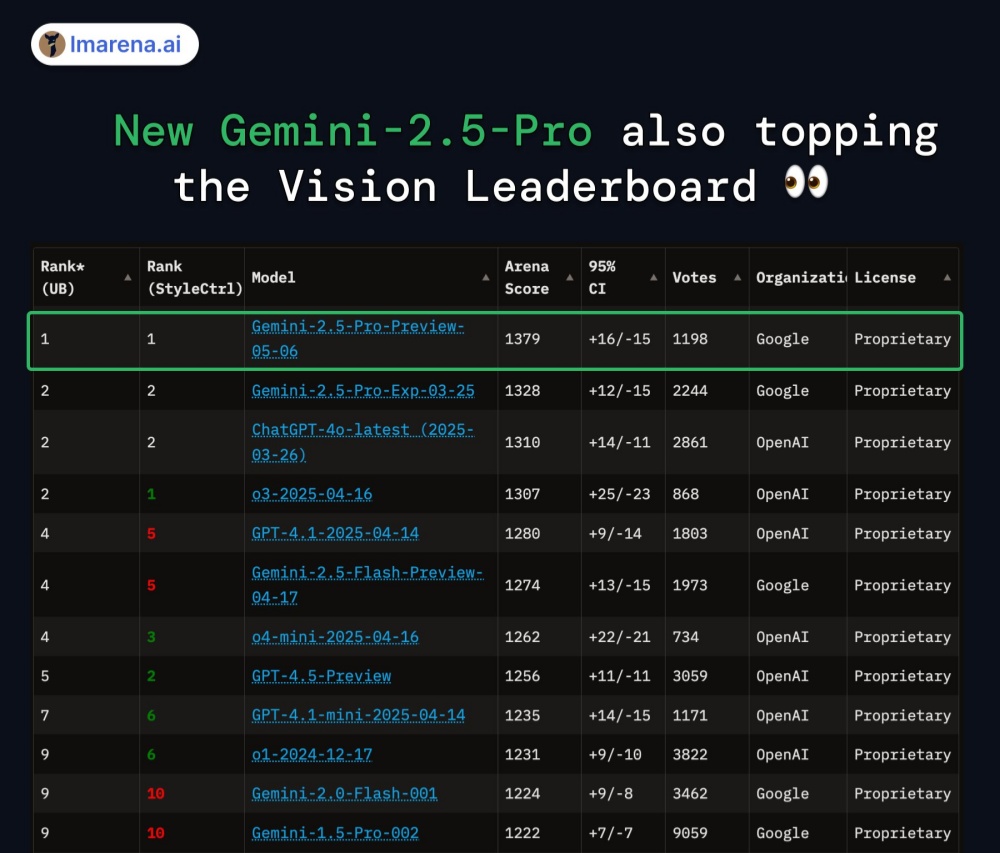The image size is (1000, 853).
Task: Sort by Votes using the header arrow
Action: (x=736, y=277)
